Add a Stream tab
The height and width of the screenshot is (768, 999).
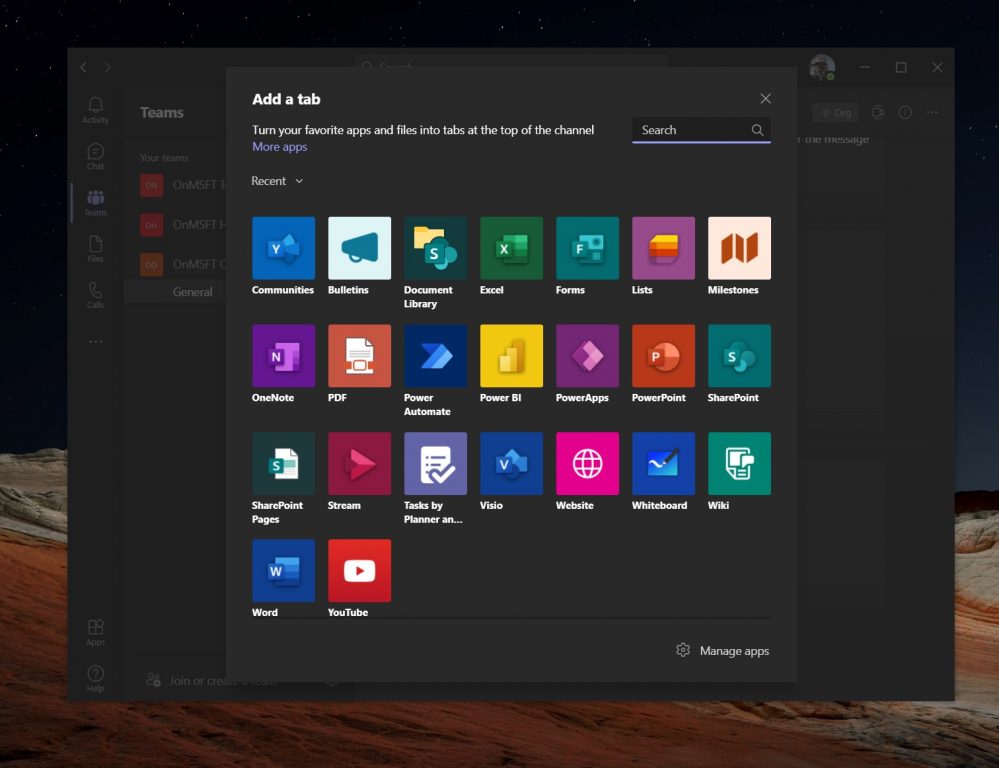pyautogui.click(x=359, y=463)
